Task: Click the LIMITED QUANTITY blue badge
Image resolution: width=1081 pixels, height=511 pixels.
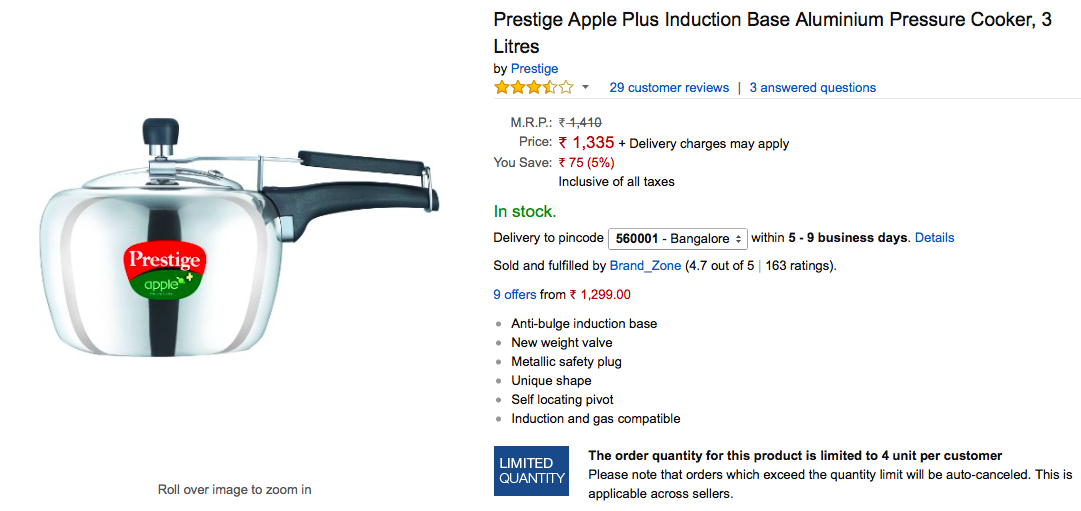Action: click(532, 471)
